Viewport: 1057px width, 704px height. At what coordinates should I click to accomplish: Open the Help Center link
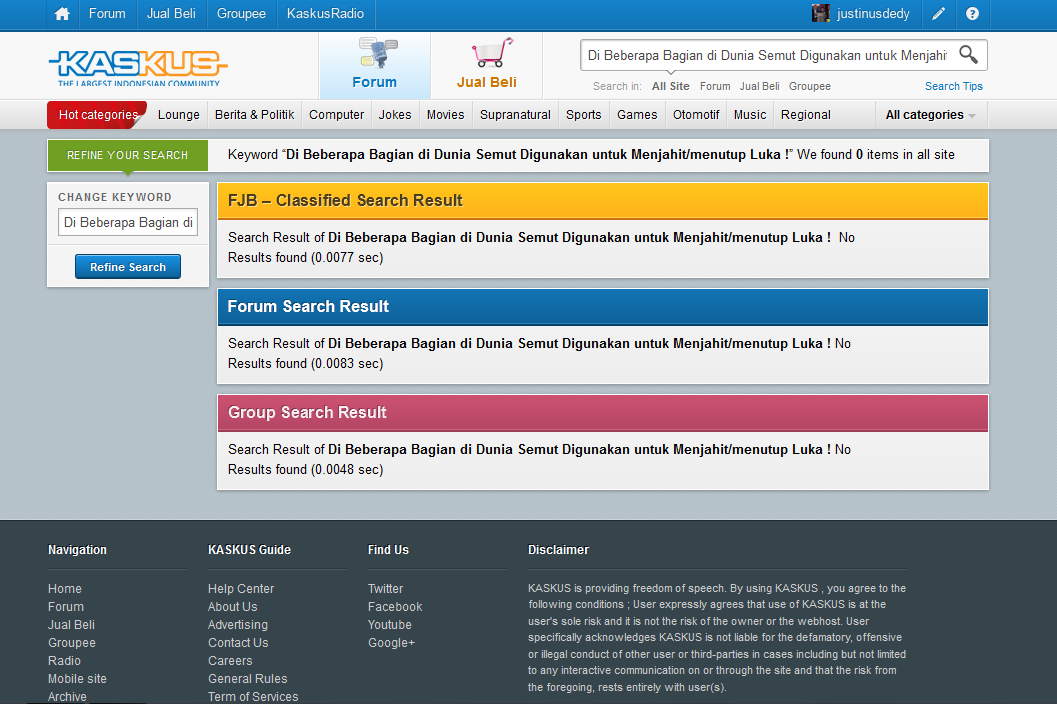(x=241, y=589)
